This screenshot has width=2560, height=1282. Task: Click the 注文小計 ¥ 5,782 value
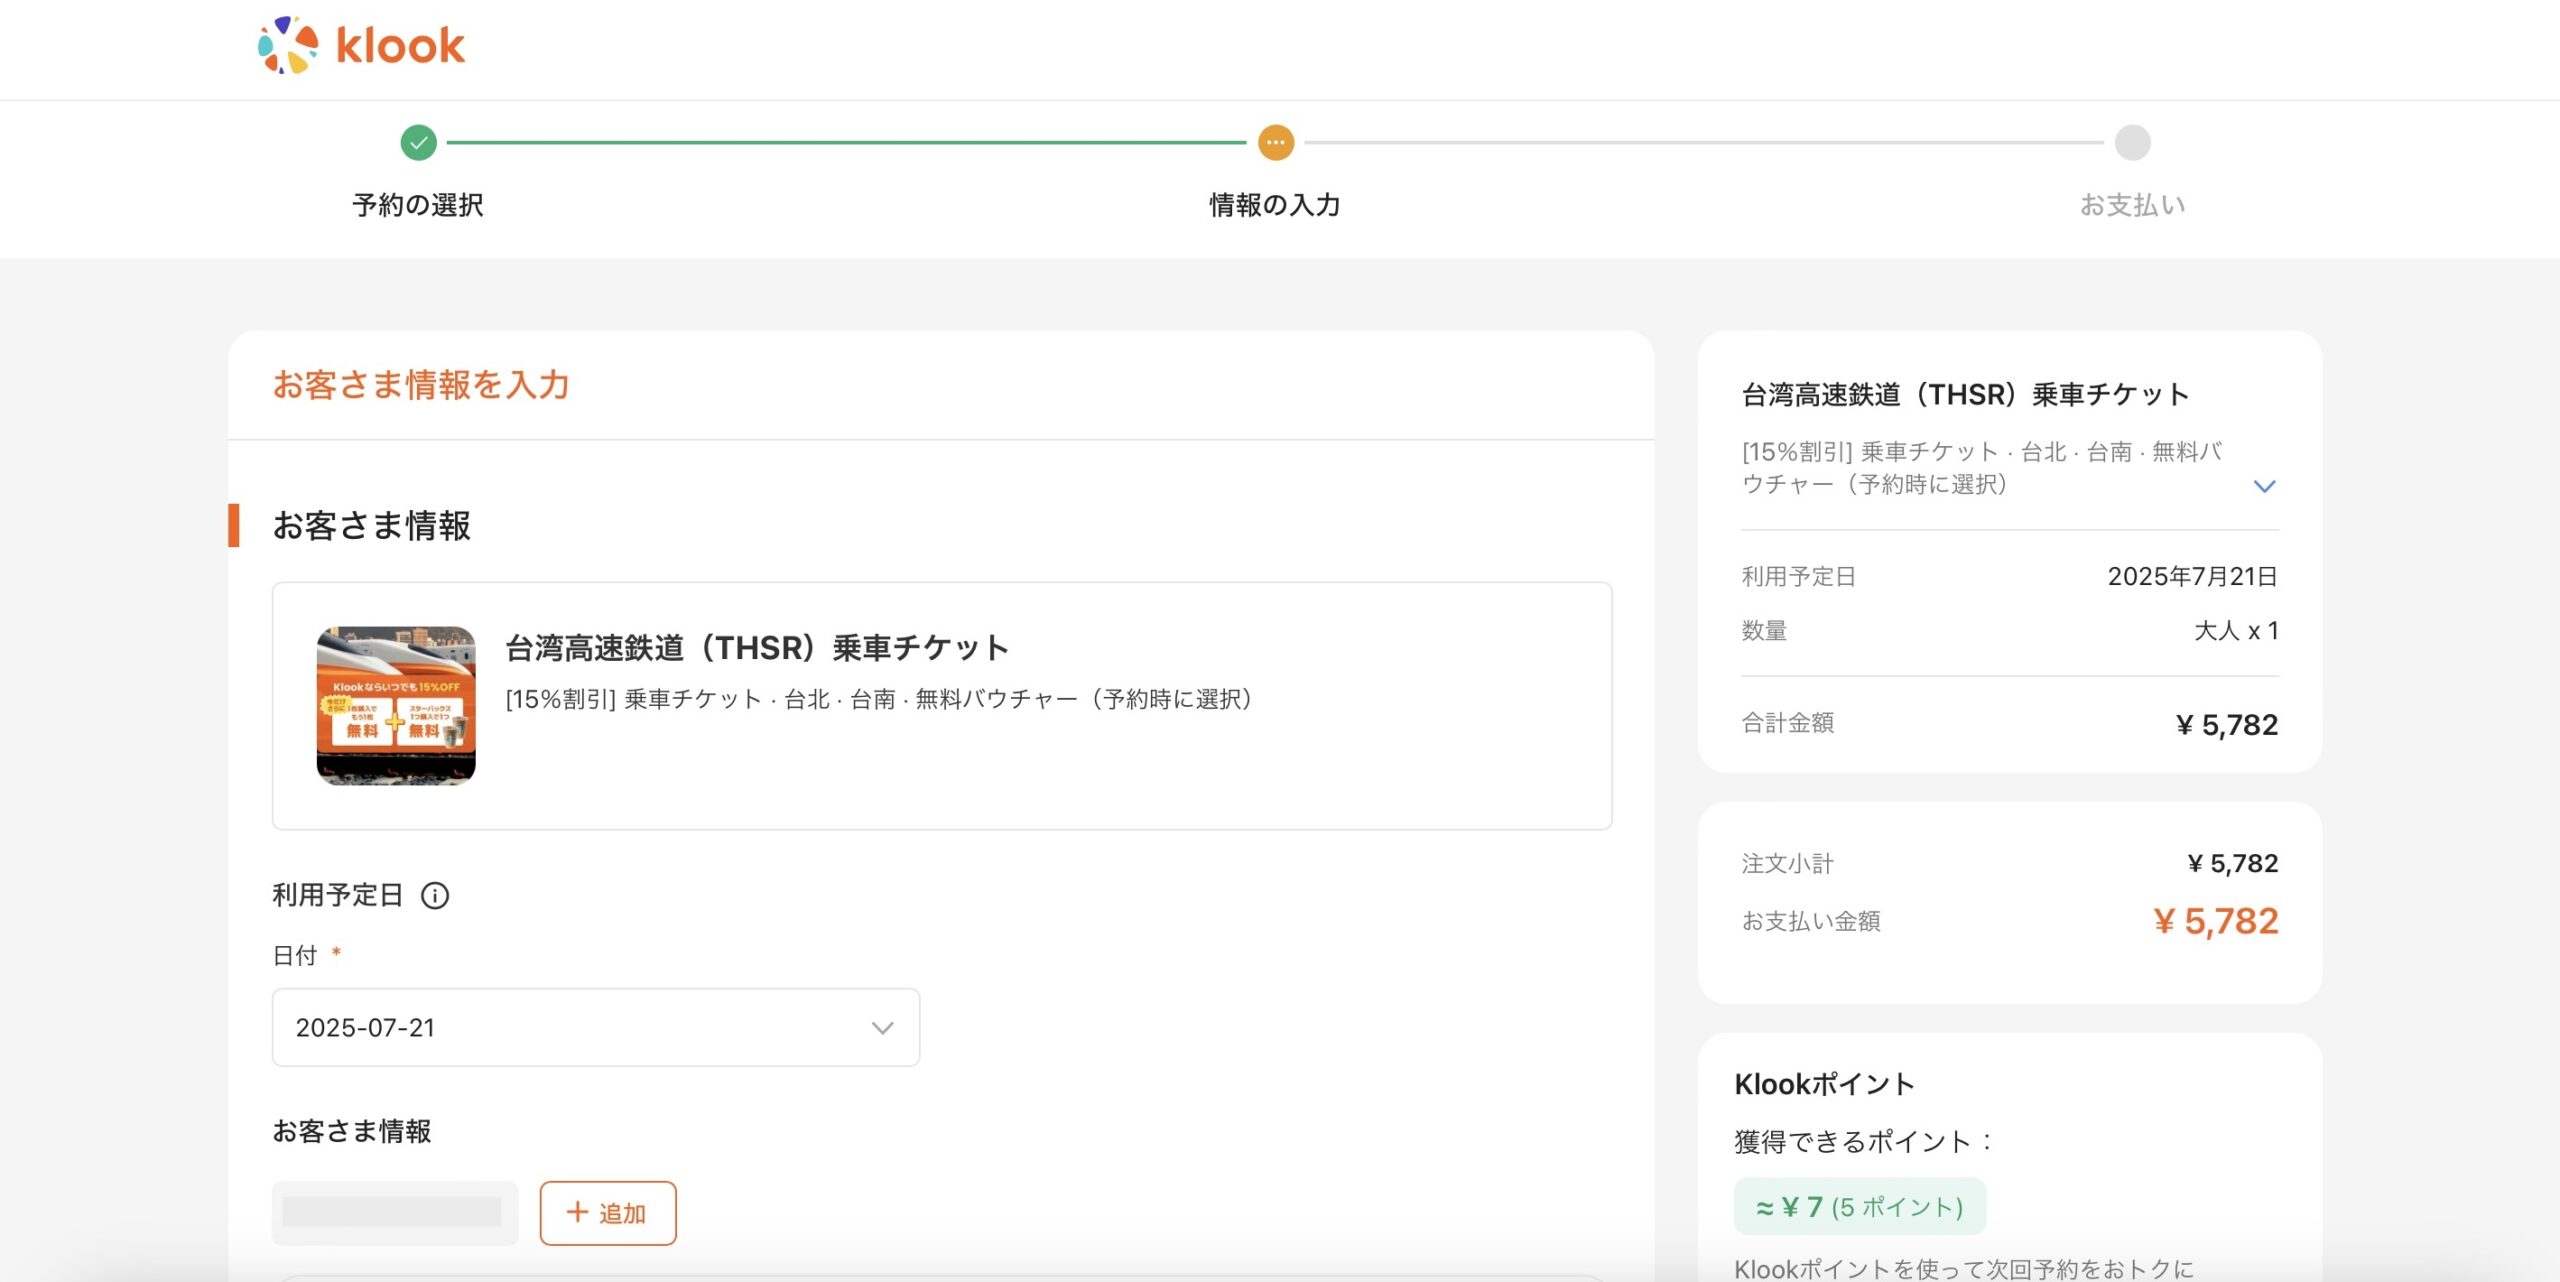(2232, 863)
